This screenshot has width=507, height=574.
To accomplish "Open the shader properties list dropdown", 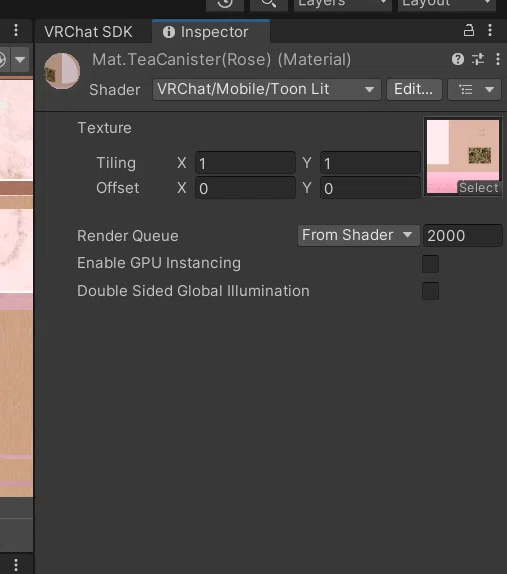I will click(474, 89).
